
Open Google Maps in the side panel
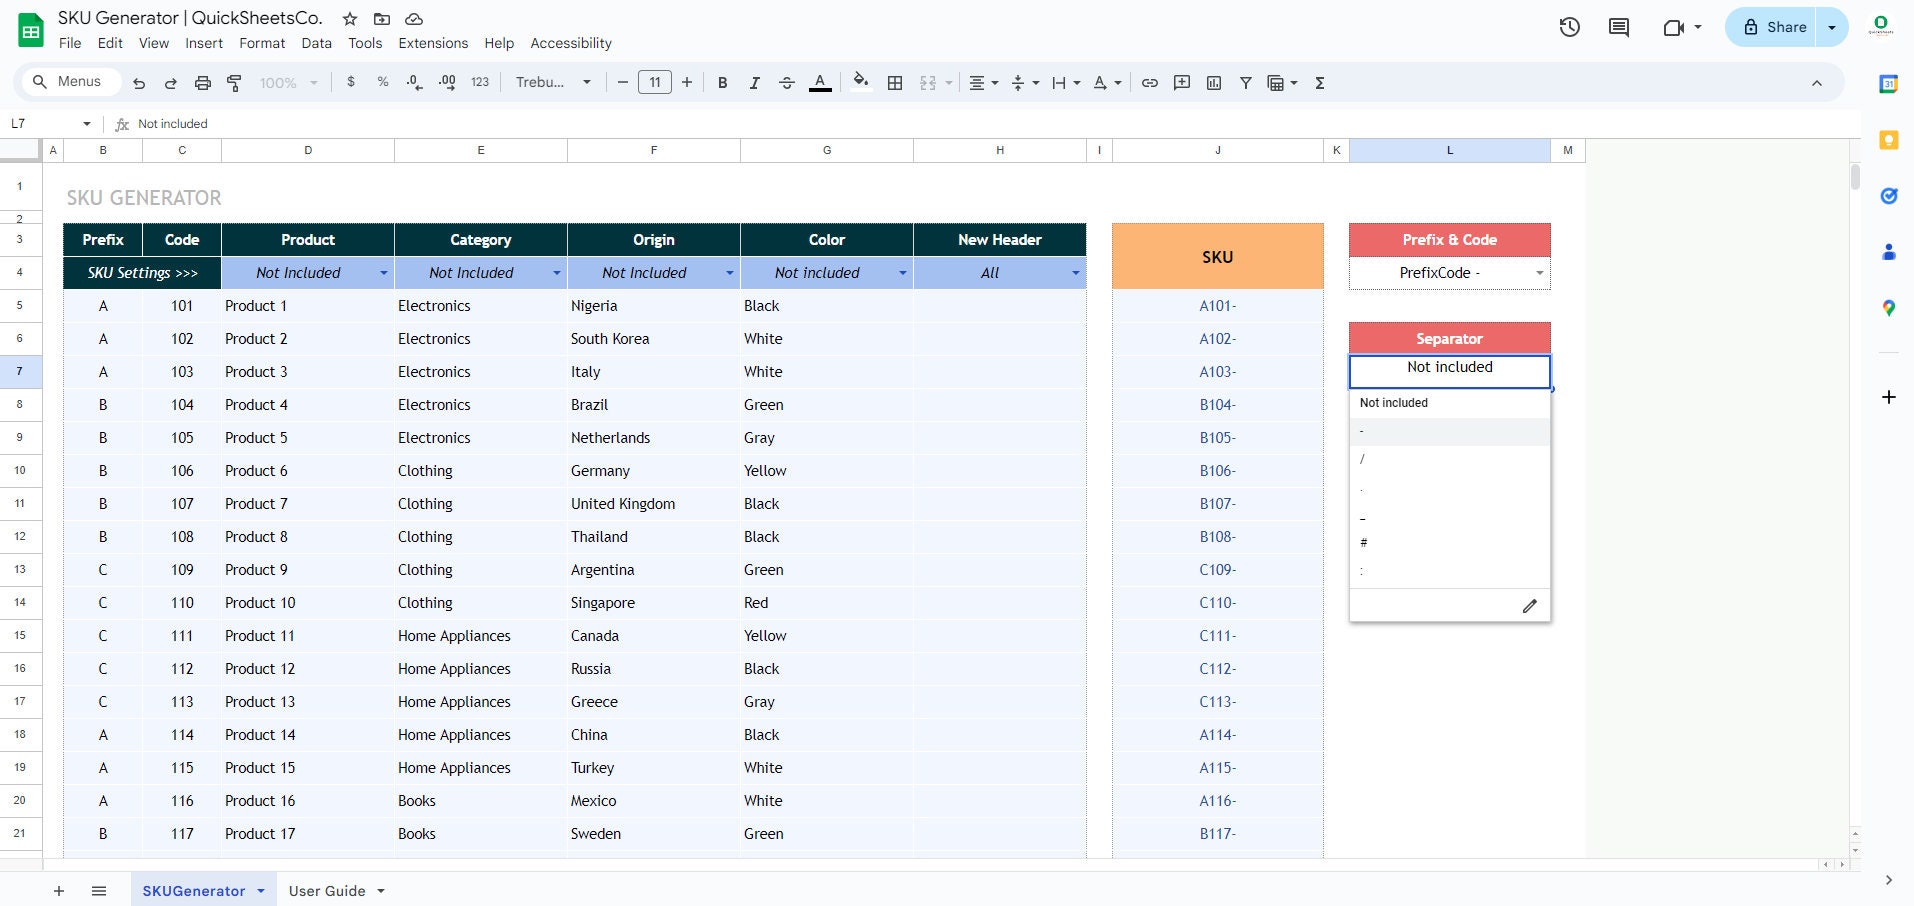pyautogui.click(x=1888, y=308)
